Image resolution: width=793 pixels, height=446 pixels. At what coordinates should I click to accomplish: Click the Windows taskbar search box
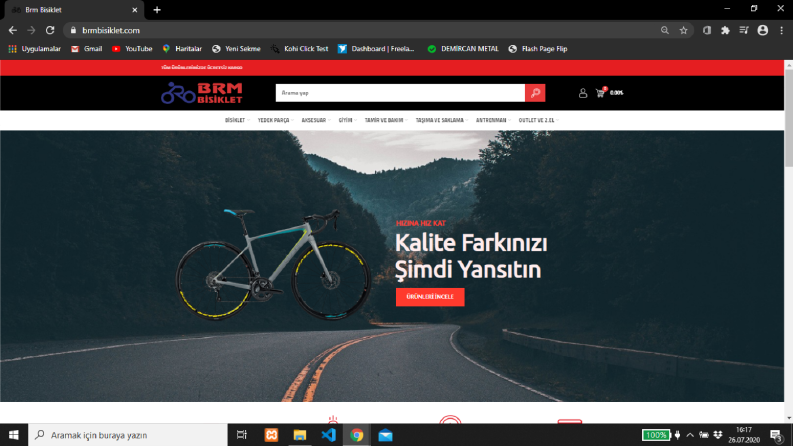pyautogui.click(x=127, y=435)
